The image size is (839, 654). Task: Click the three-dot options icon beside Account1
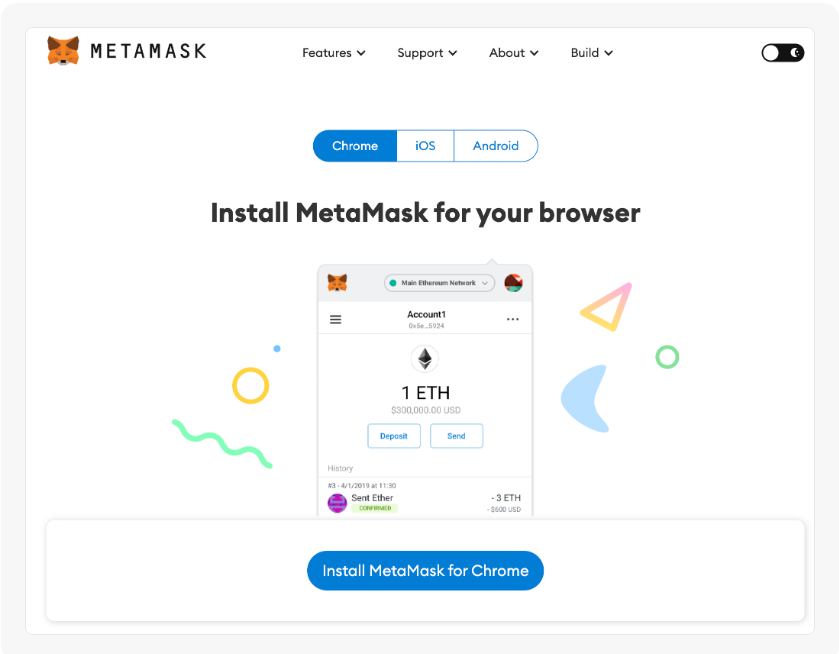(513, 319)
